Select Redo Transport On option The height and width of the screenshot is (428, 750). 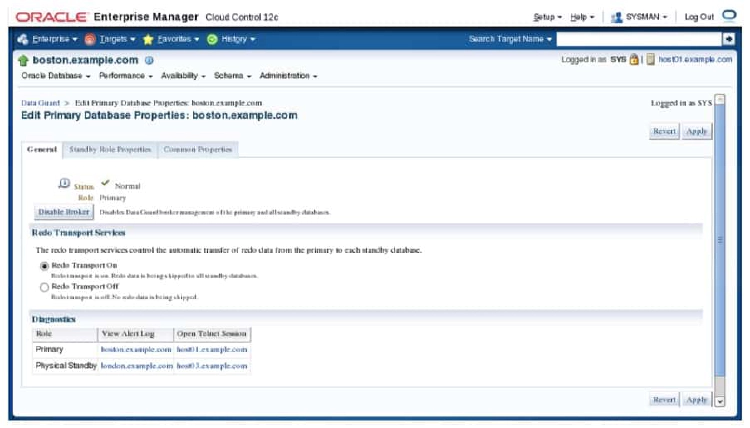click(x=44, y=266)
